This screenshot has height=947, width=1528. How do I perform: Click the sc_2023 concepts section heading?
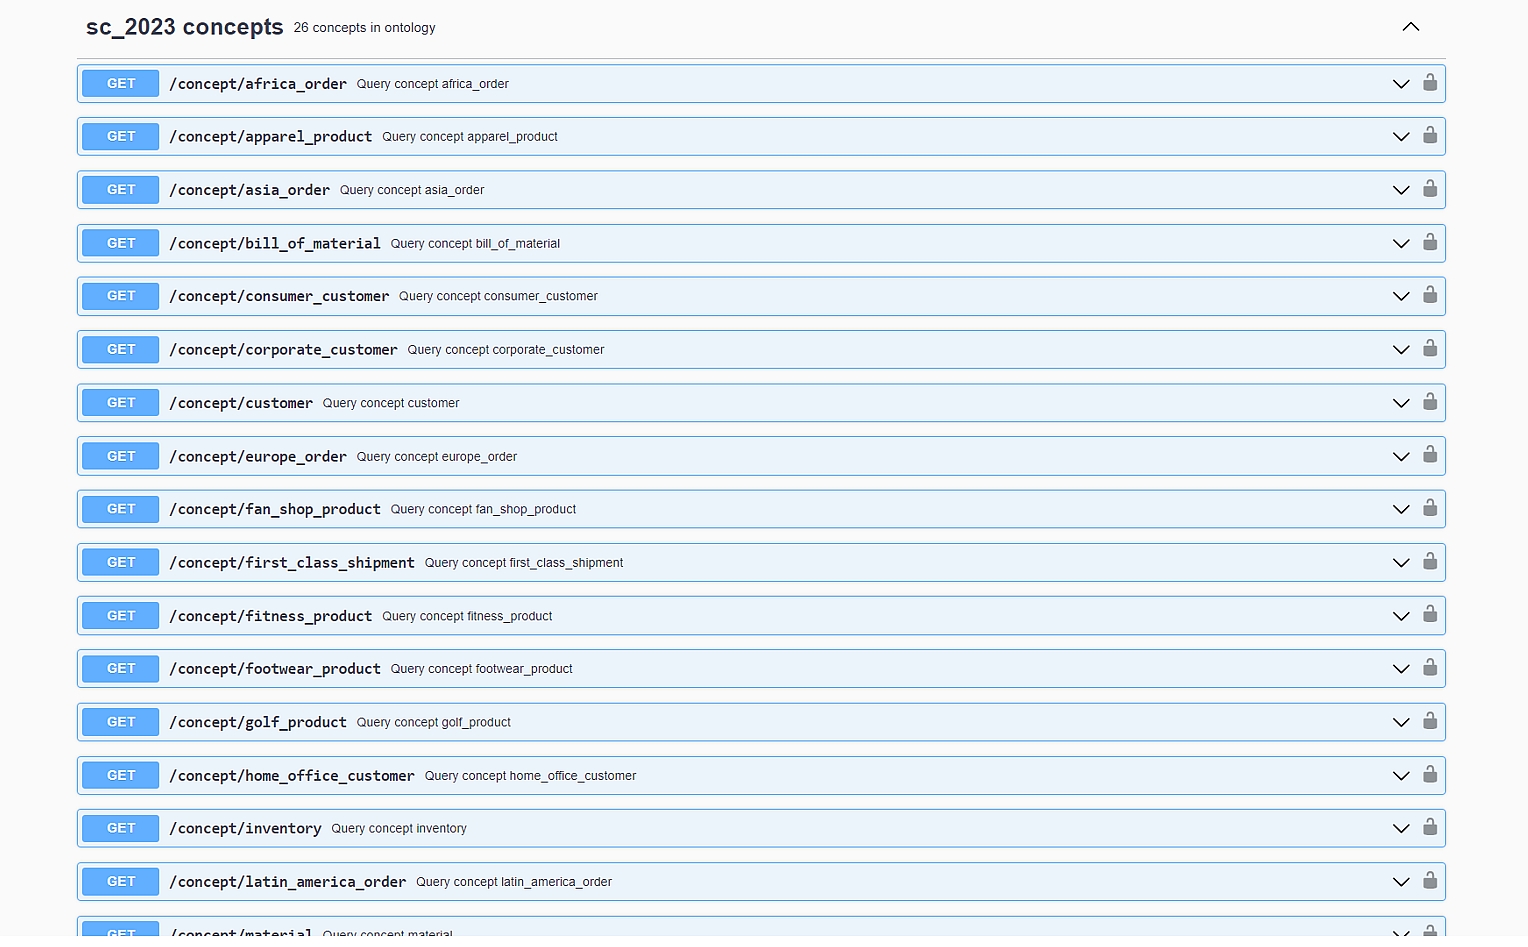185,27
